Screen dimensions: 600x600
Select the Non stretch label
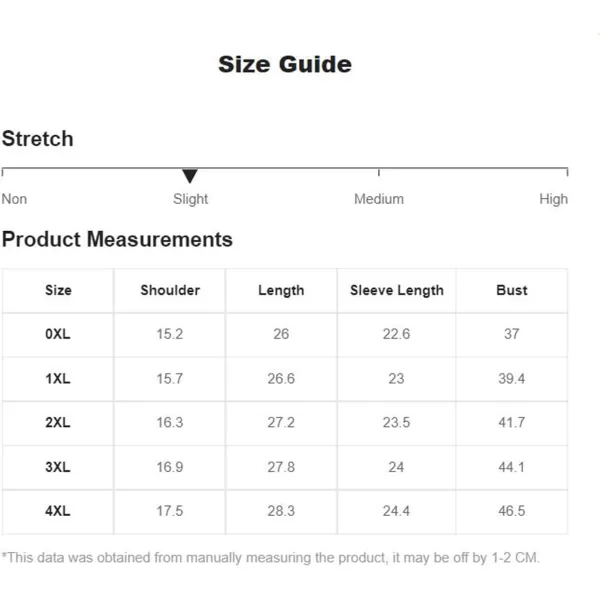pyautogui.click(x=14, y=199)
